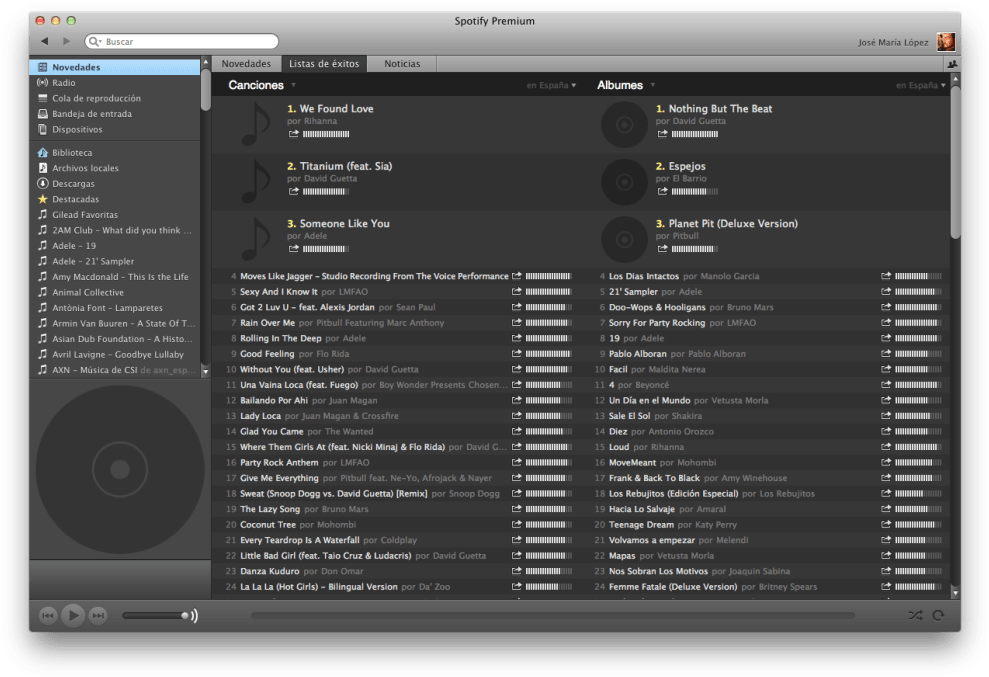Select song Good Feeling por Flo Rida

pos(396,354)
